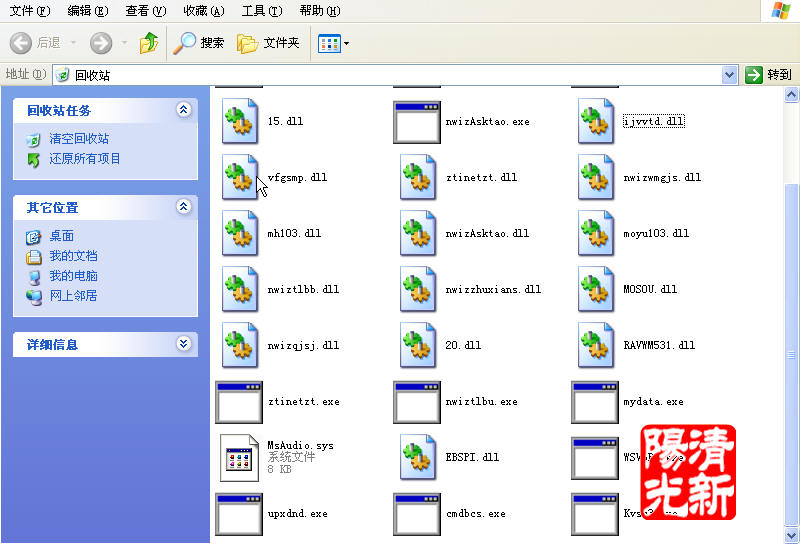Click the 转到 go button
The height and width of the screenshot is (544, 800).
click(768, 75)
